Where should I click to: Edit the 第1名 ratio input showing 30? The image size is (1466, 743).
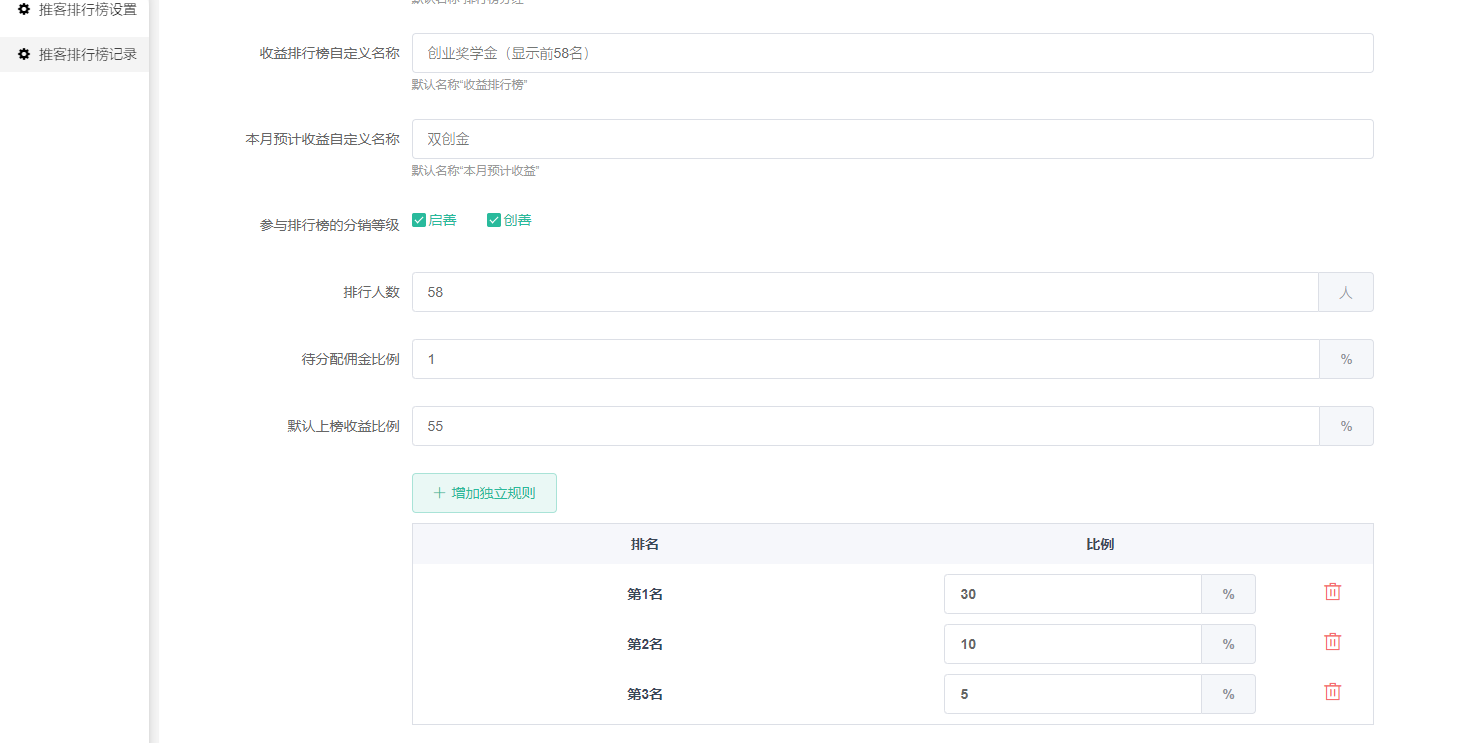click(x=1072, y=594)
